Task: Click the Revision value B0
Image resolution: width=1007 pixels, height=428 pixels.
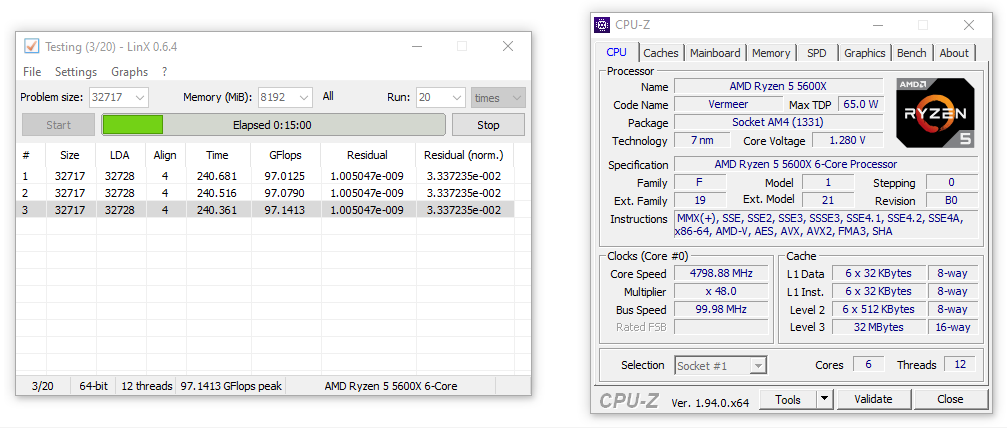Action: (x=951, y=201)
